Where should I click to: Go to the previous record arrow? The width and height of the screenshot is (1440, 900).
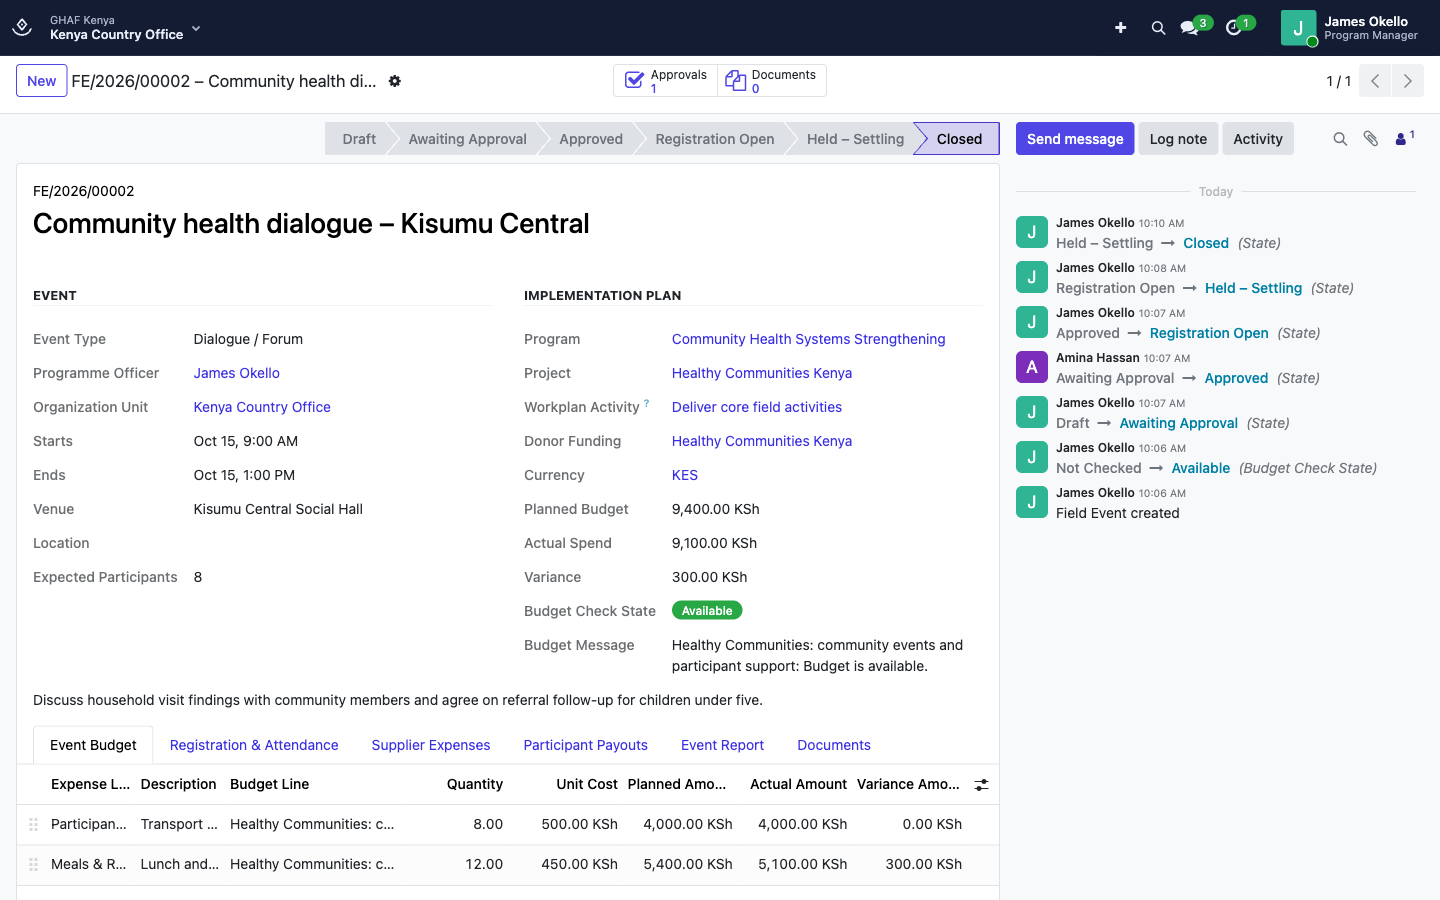pos(1375,81)
